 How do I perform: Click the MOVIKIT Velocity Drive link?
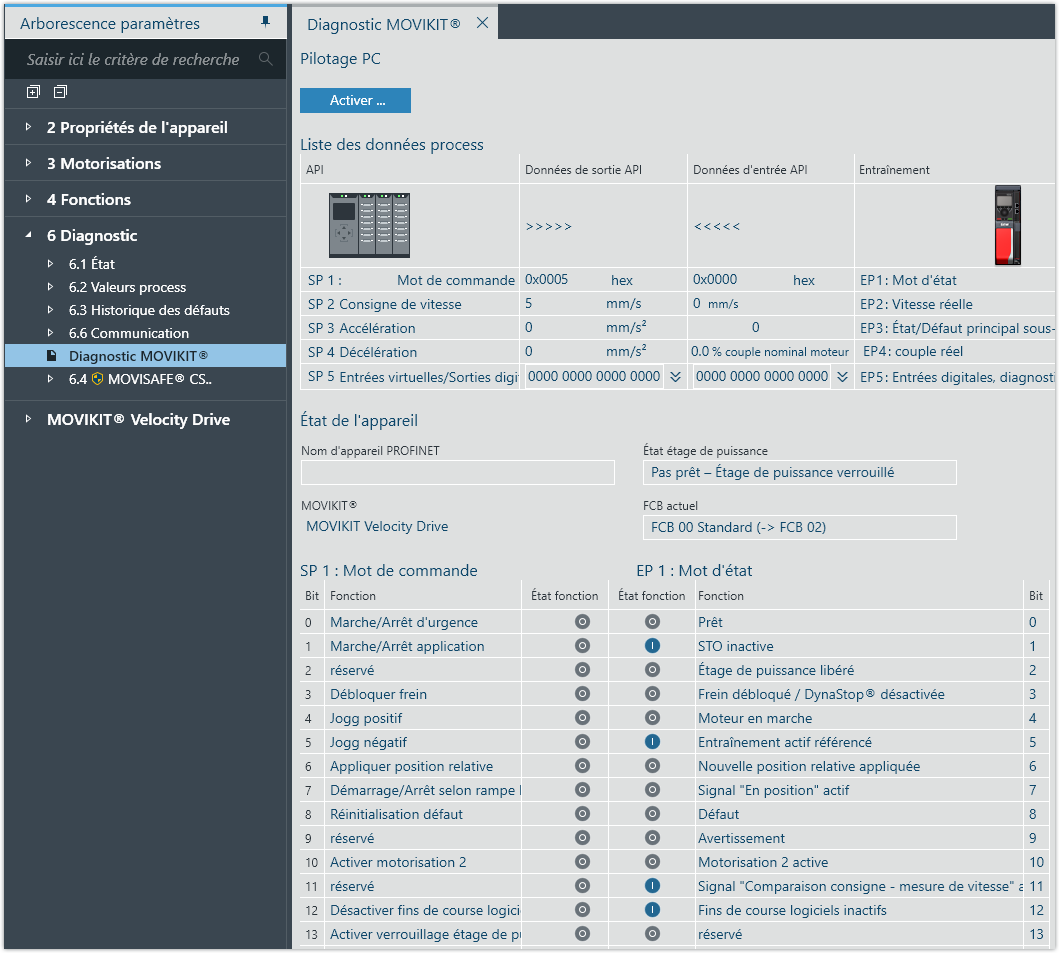point(377,526)
